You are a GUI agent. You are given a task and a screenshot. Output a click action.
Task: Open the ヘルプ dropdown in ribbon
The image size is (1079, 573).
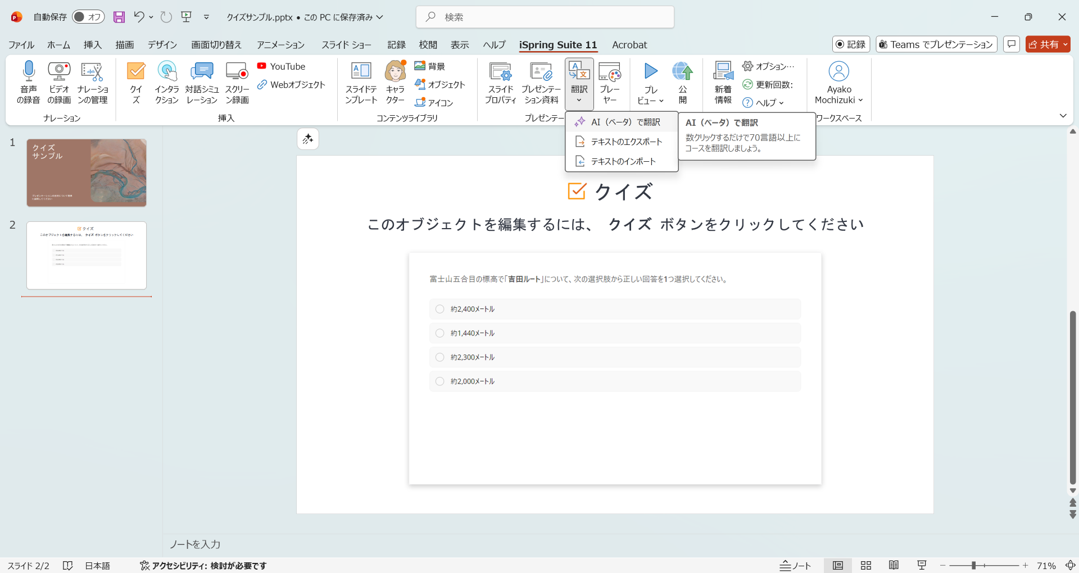[763, 103]
